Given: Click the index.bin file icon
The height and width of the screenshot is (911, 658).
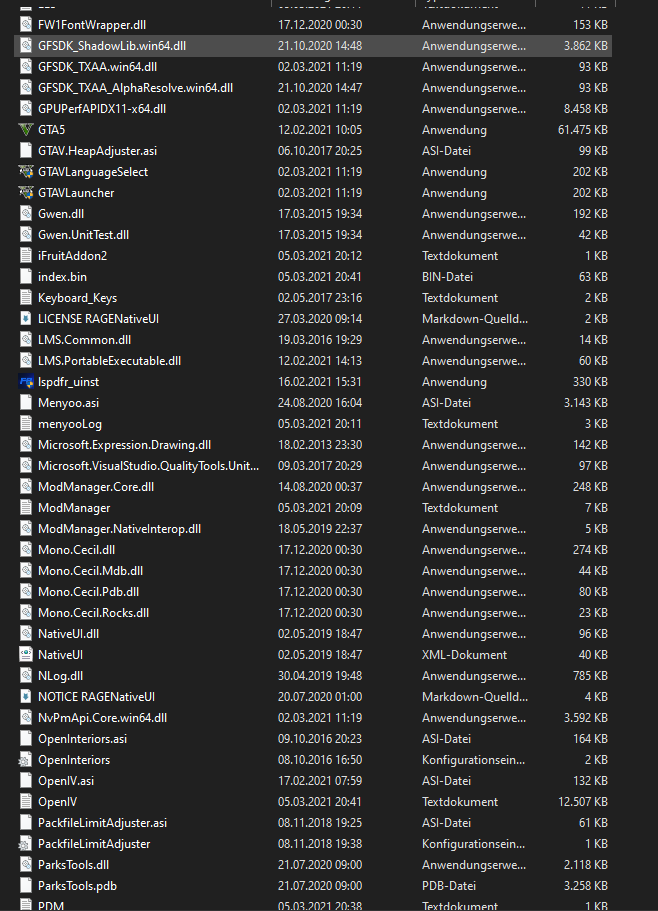Looking at the screenshot, I should (26, 277).
